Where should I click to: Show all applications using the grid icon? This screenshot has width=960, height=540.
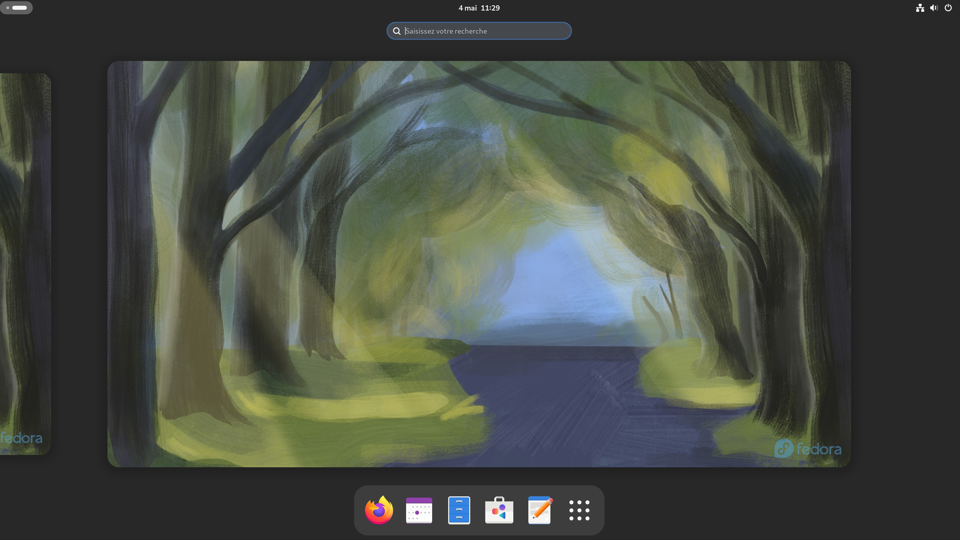click(x=579, y=510)
